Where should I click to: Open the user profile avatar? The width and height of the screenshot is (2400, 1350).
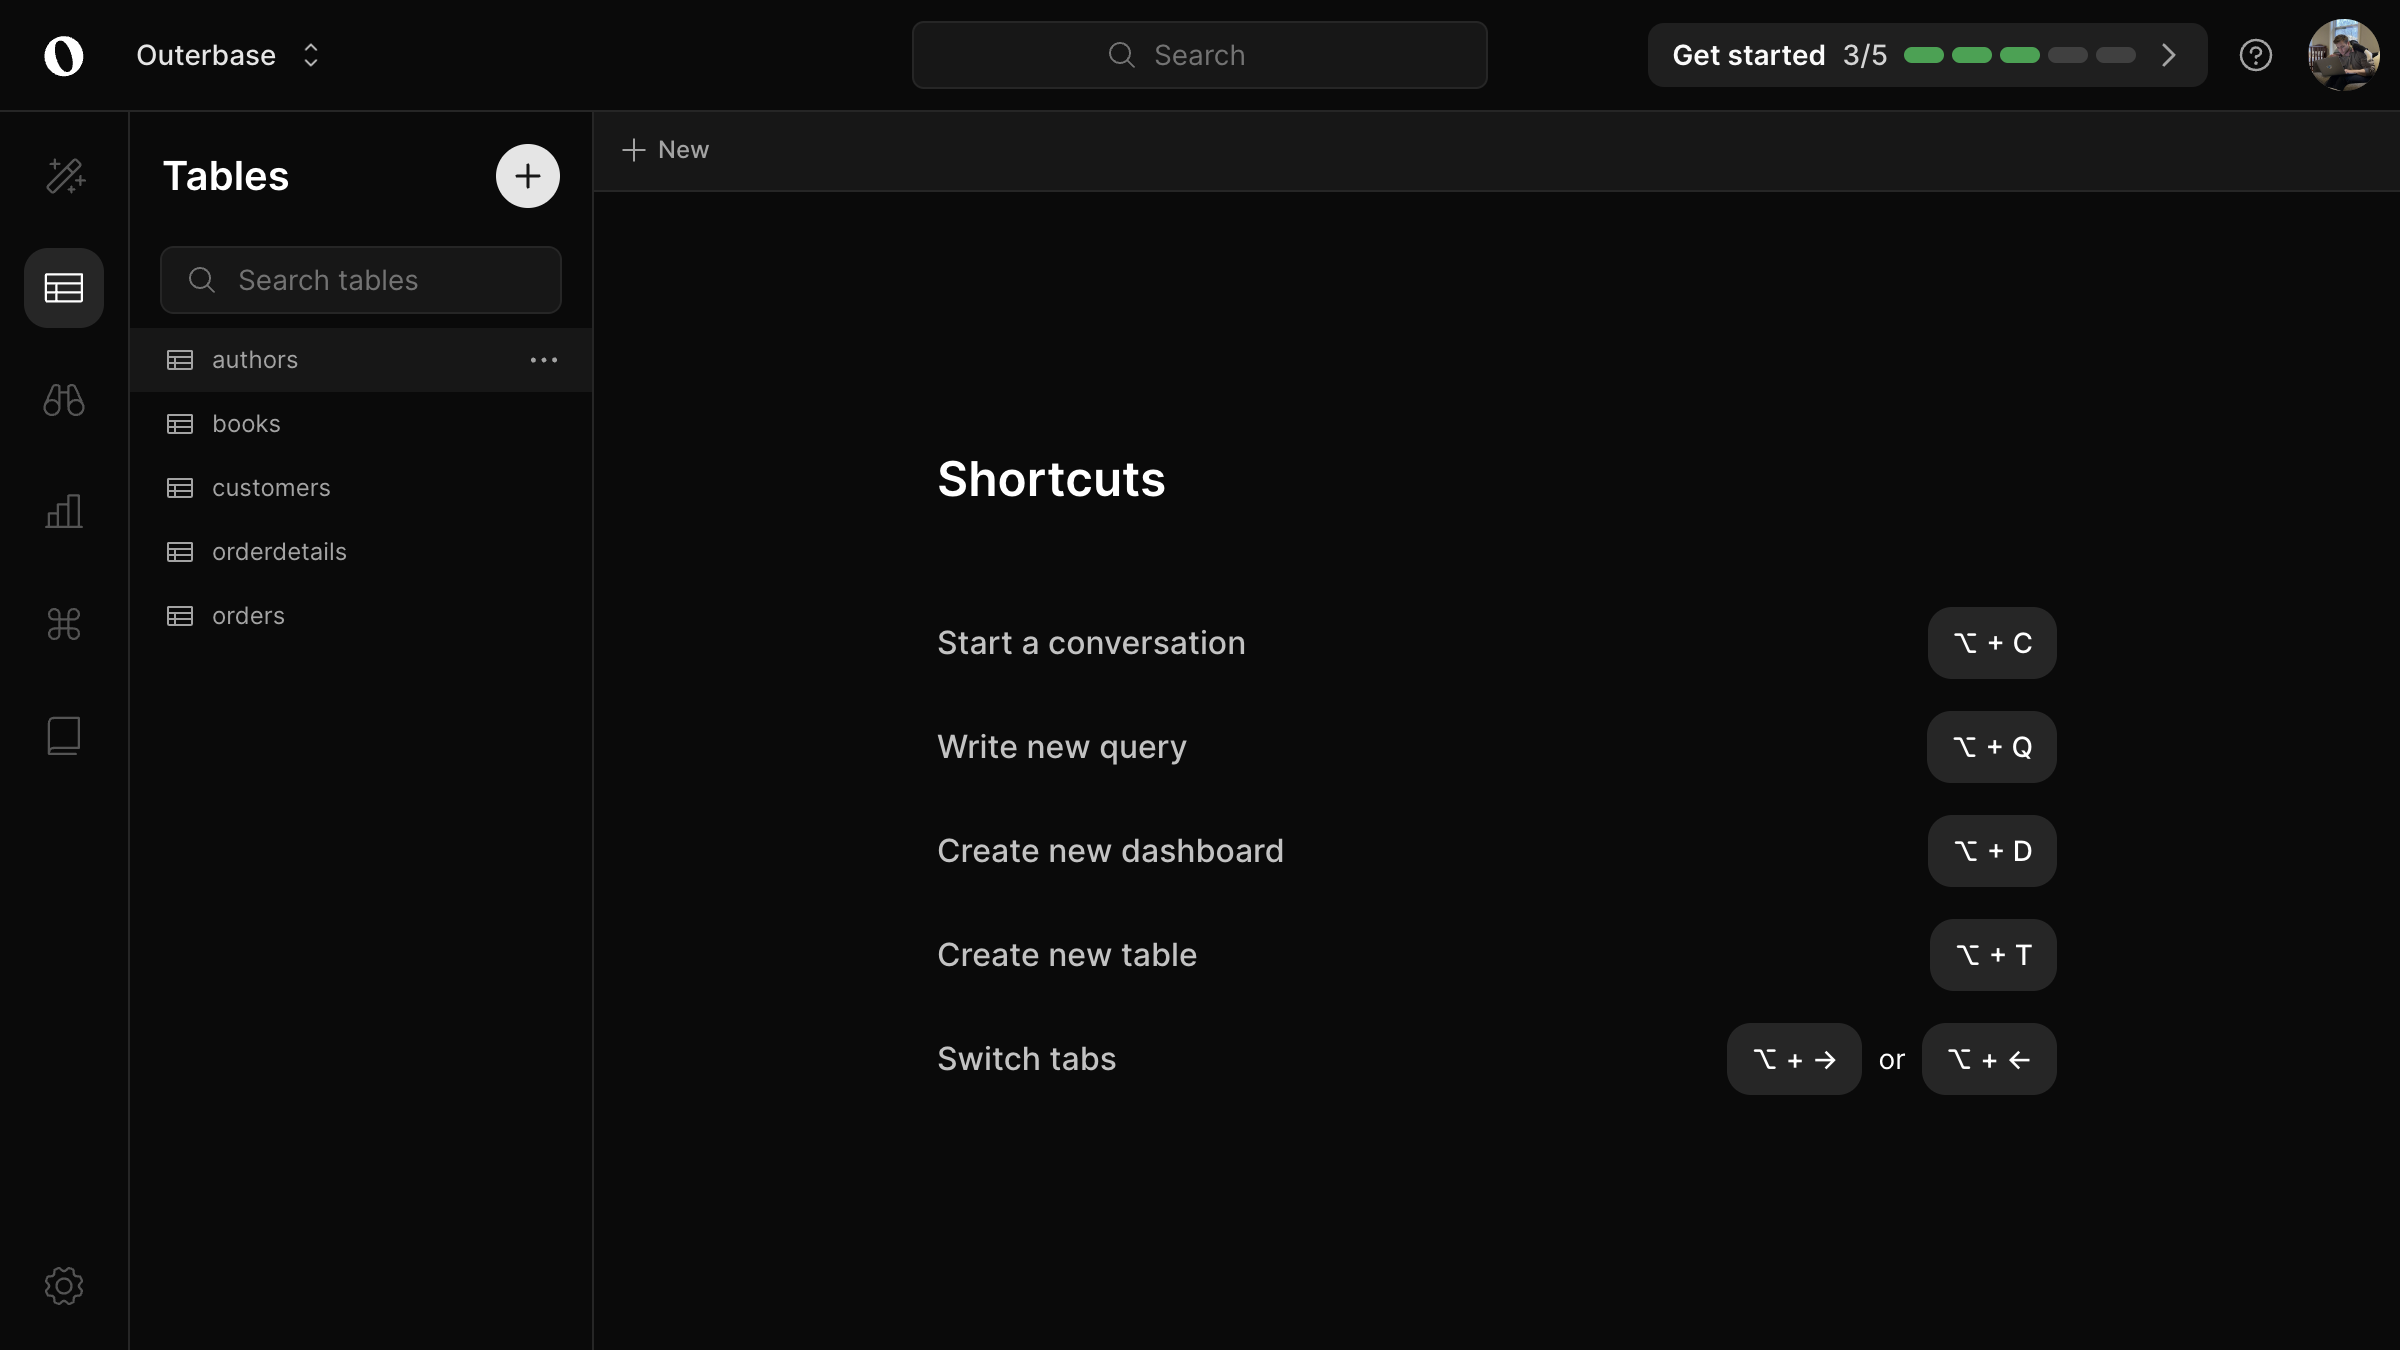pos(2342,55)
